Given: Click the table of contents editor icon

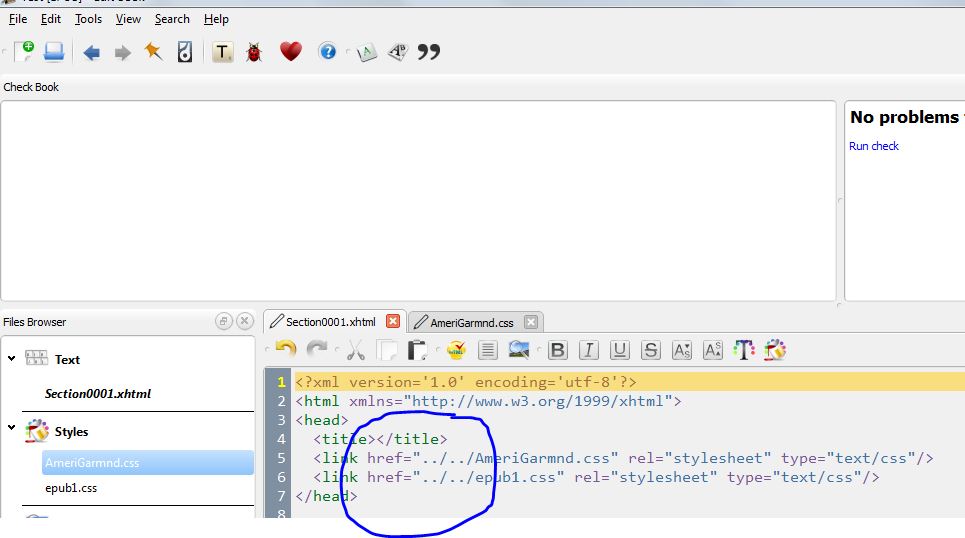Looking at the screenshot, I should pos(185,52).
